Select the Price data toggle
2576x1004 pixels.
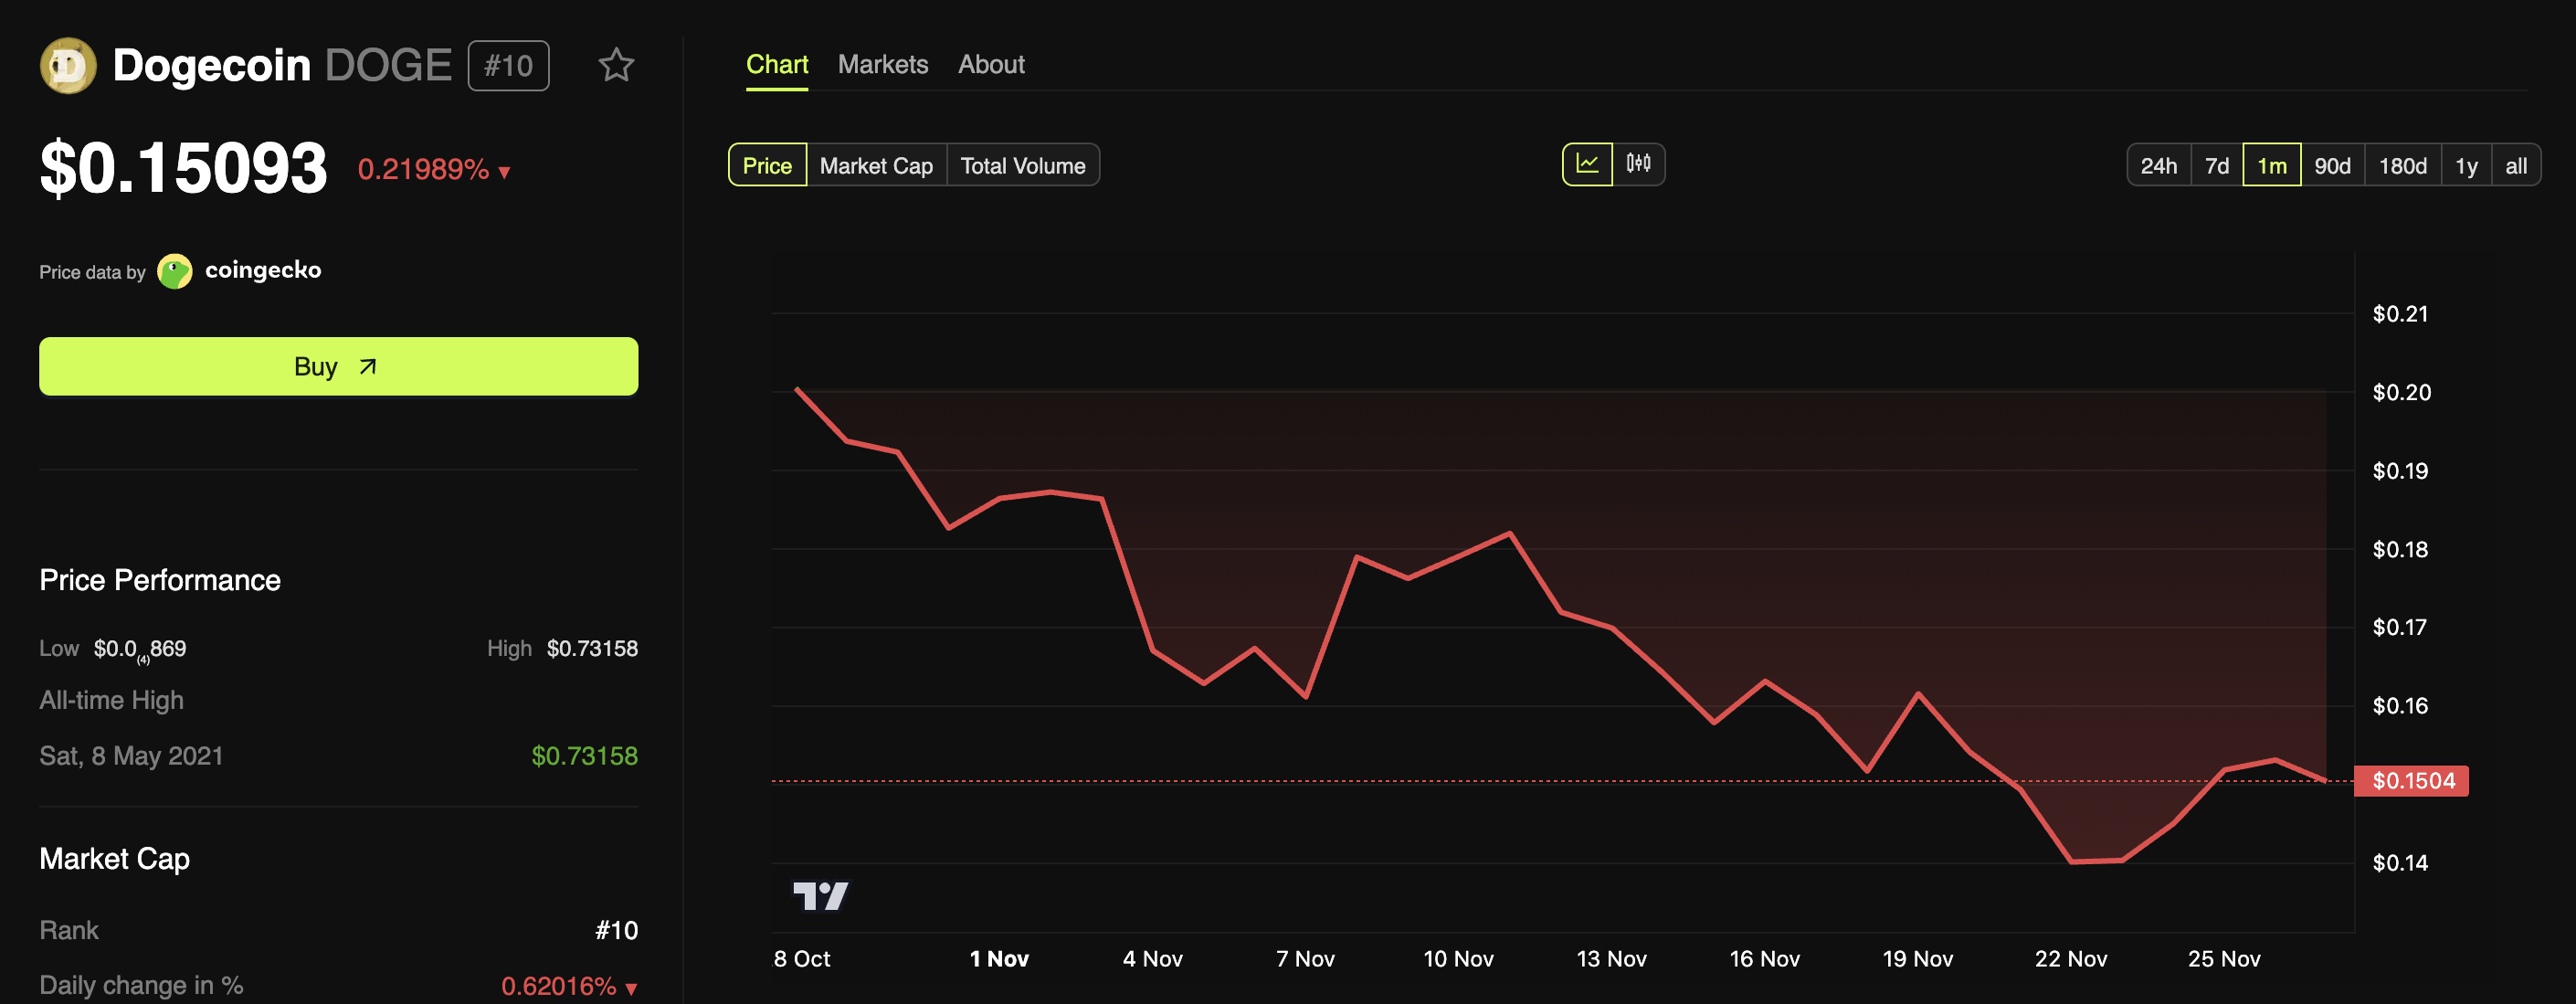(x=767, y=166)
